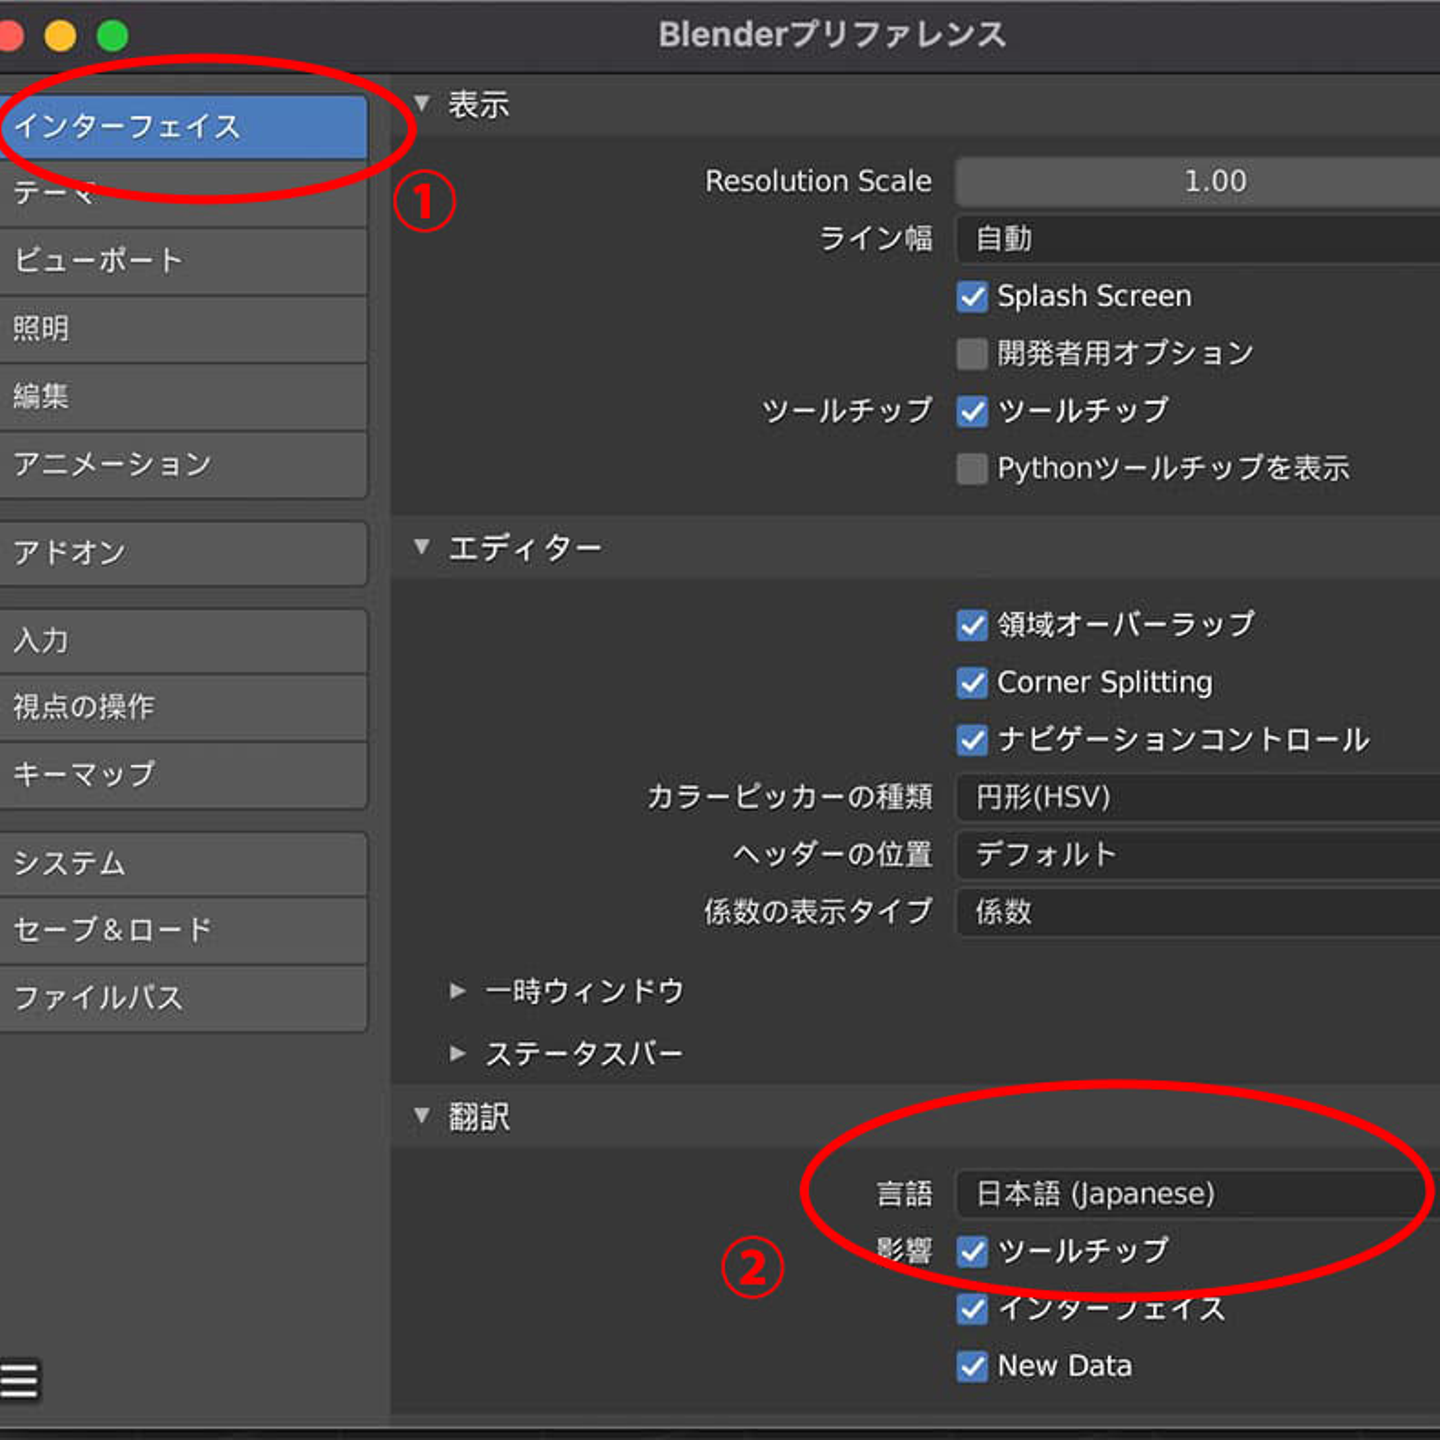
Task: Toggle the ナビゲーションコントロール checkbox
Action: [972, 740]
